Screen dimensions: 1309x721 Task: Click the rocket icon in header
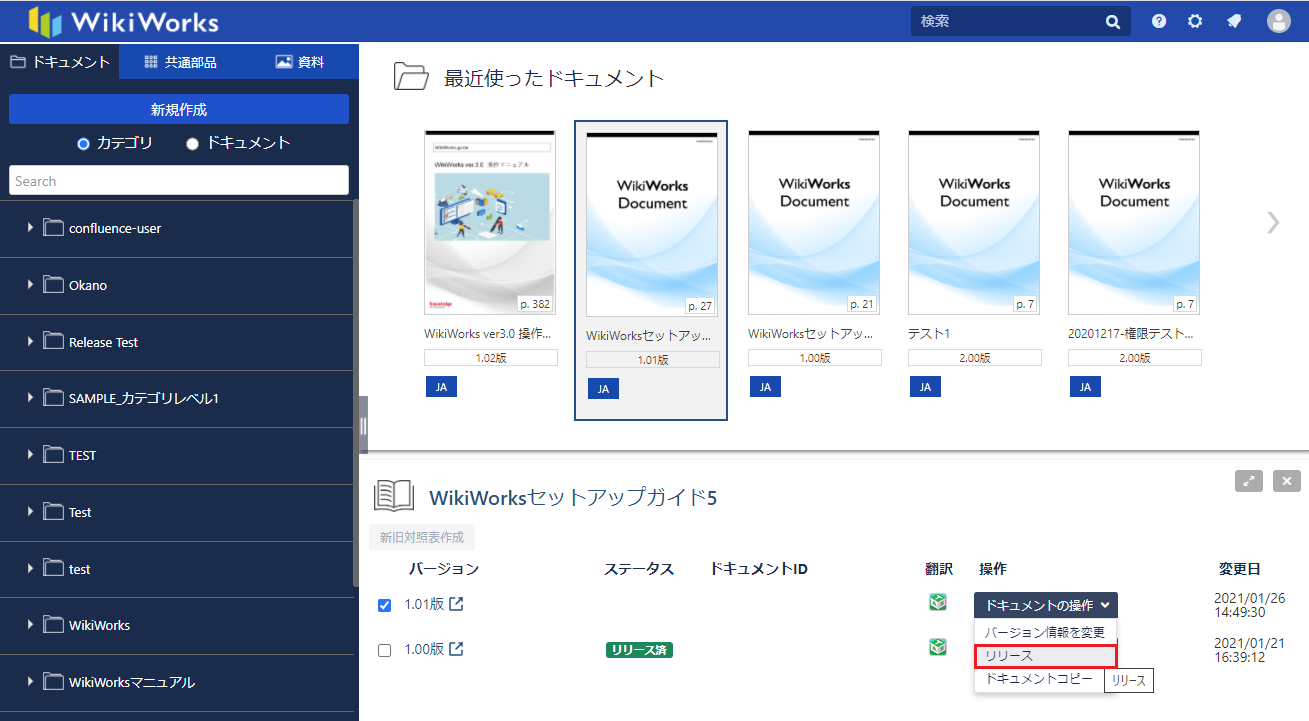[x=1234, y=21]
